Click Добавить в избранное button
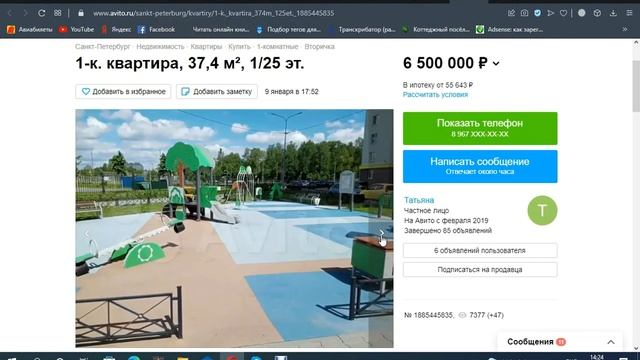The height and width of the screenshot is (360, 640). click(x=123, y=91)
